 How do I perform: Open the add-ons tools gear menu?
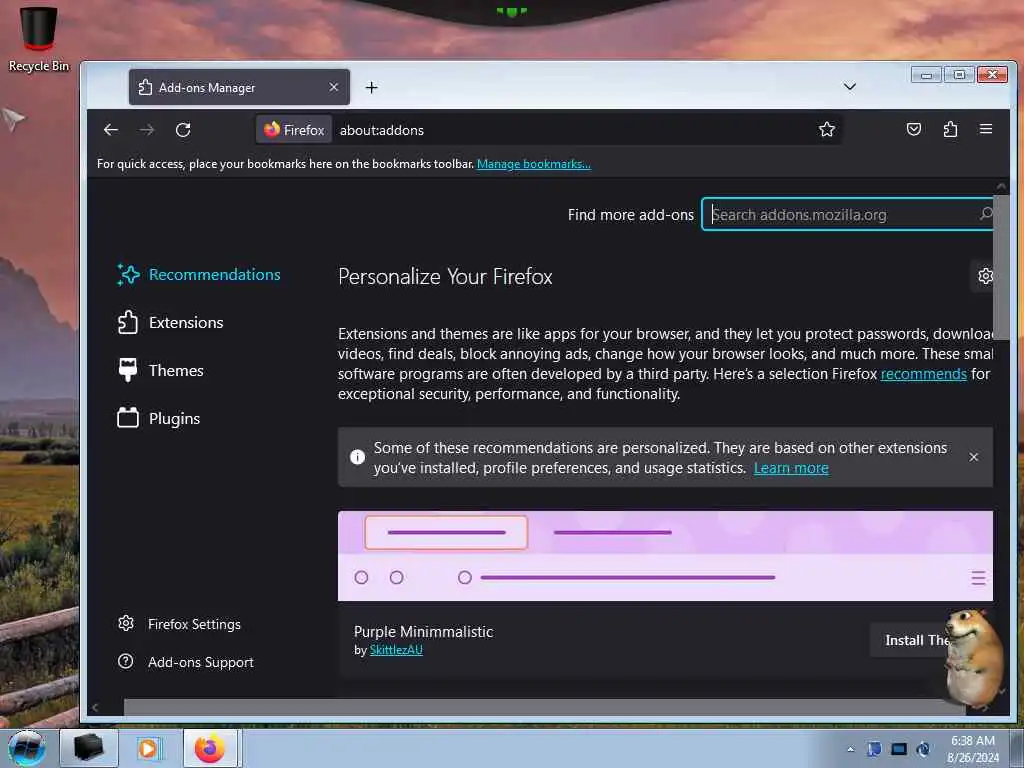[985, 276]
